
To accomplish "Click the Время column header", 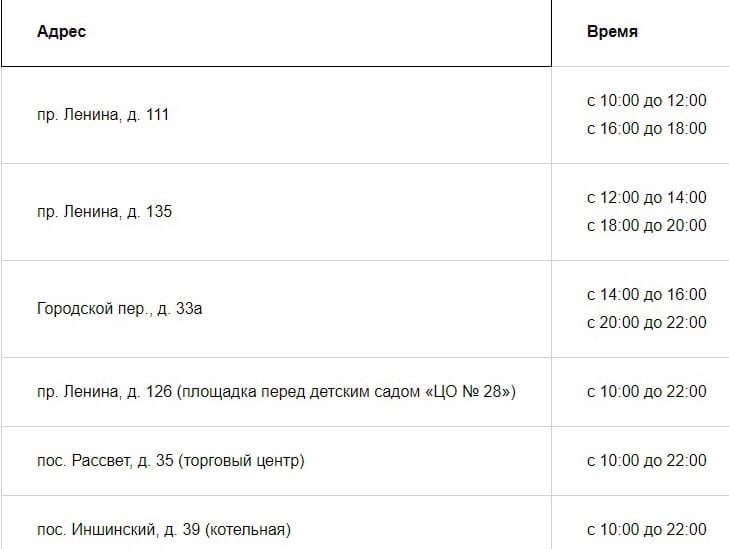I will [x=612, y=32].
